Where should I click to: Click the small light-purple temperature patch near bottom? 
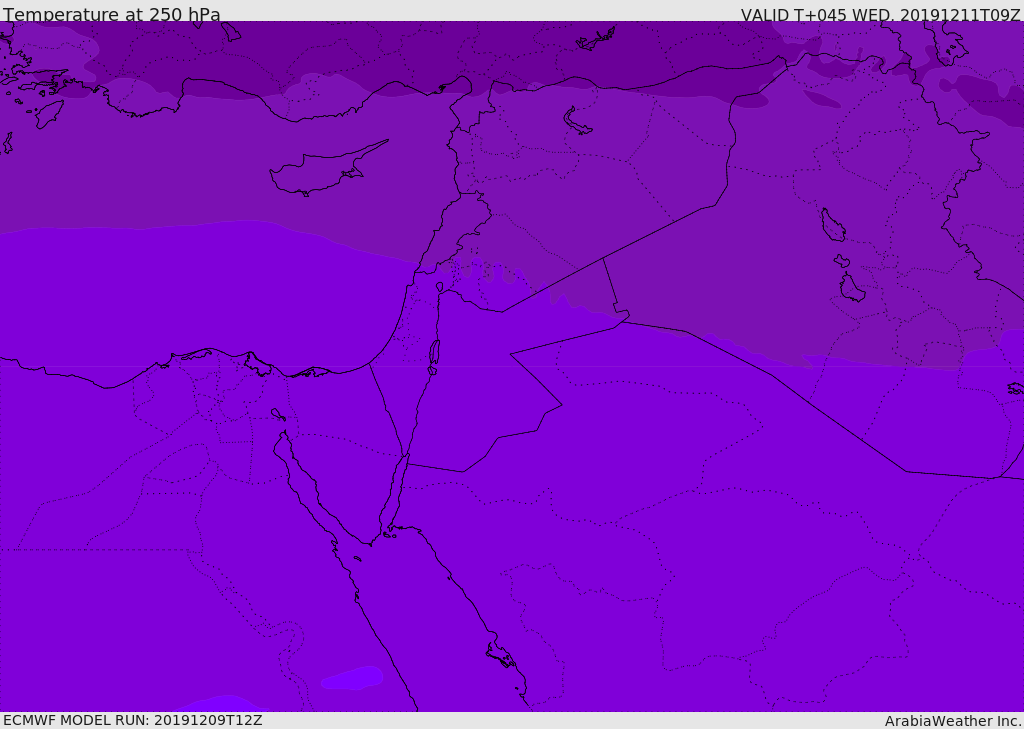coord(353,677)
